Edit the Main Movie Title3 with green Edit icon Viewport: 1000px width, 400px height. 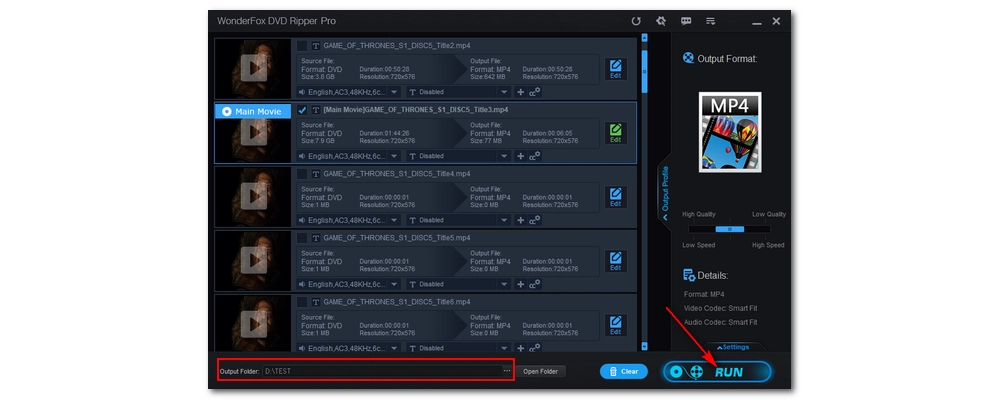pyautogui.click(x=615, y=133)
